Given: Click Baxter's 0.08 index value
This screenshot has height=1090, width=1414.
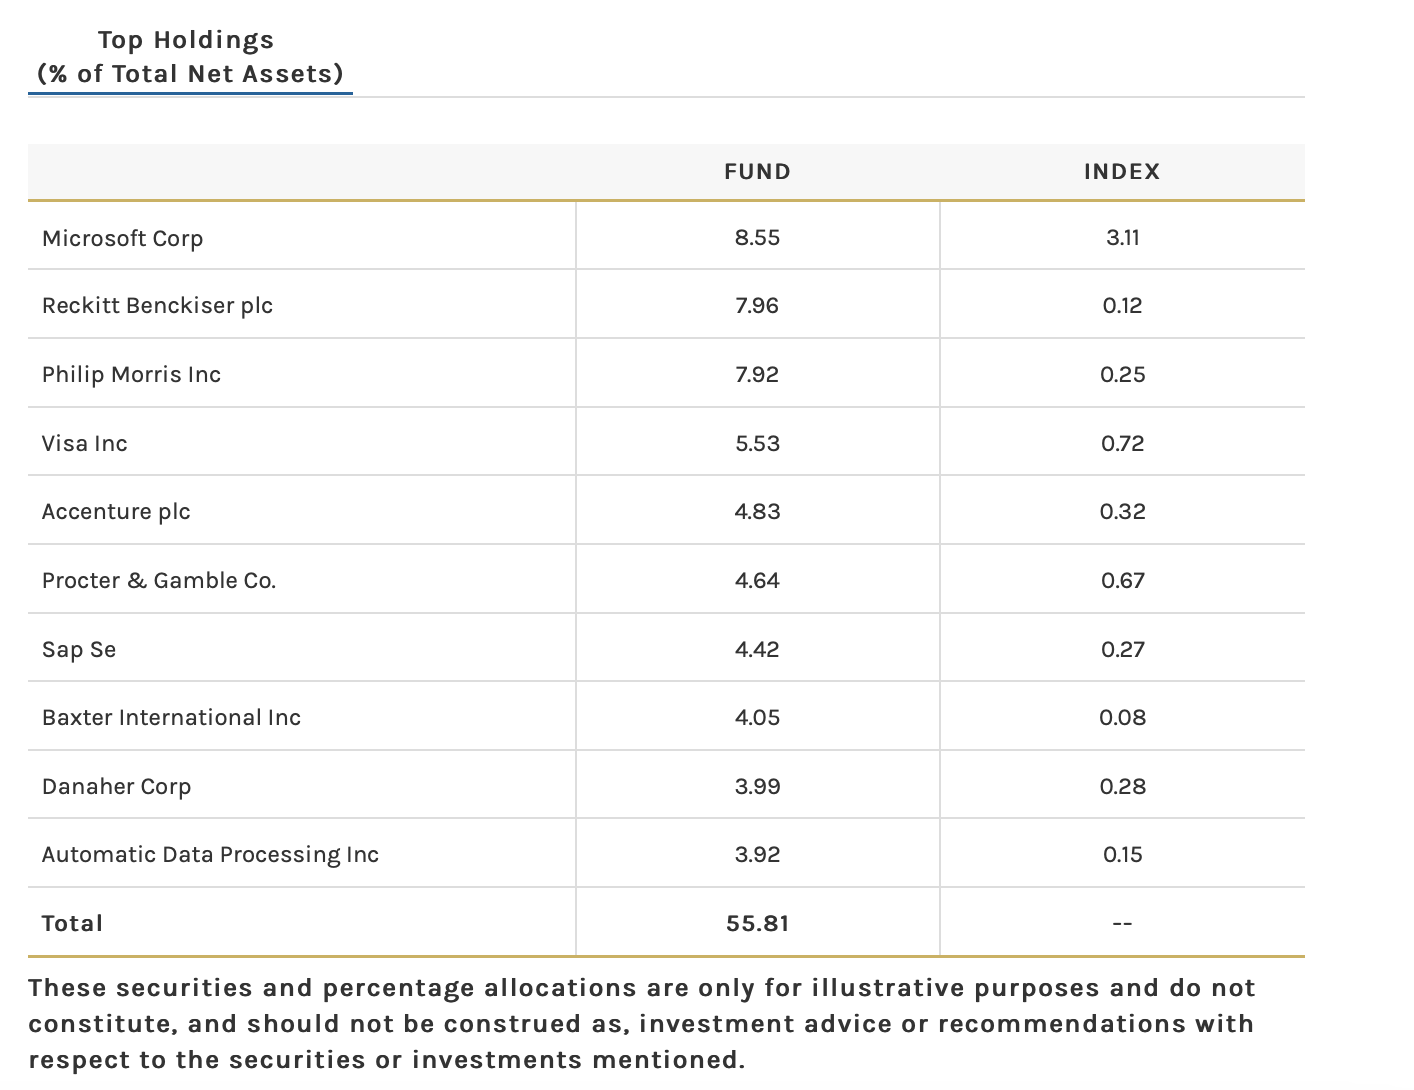Looking at the screenshot, I should click(x=1122, y=718).
